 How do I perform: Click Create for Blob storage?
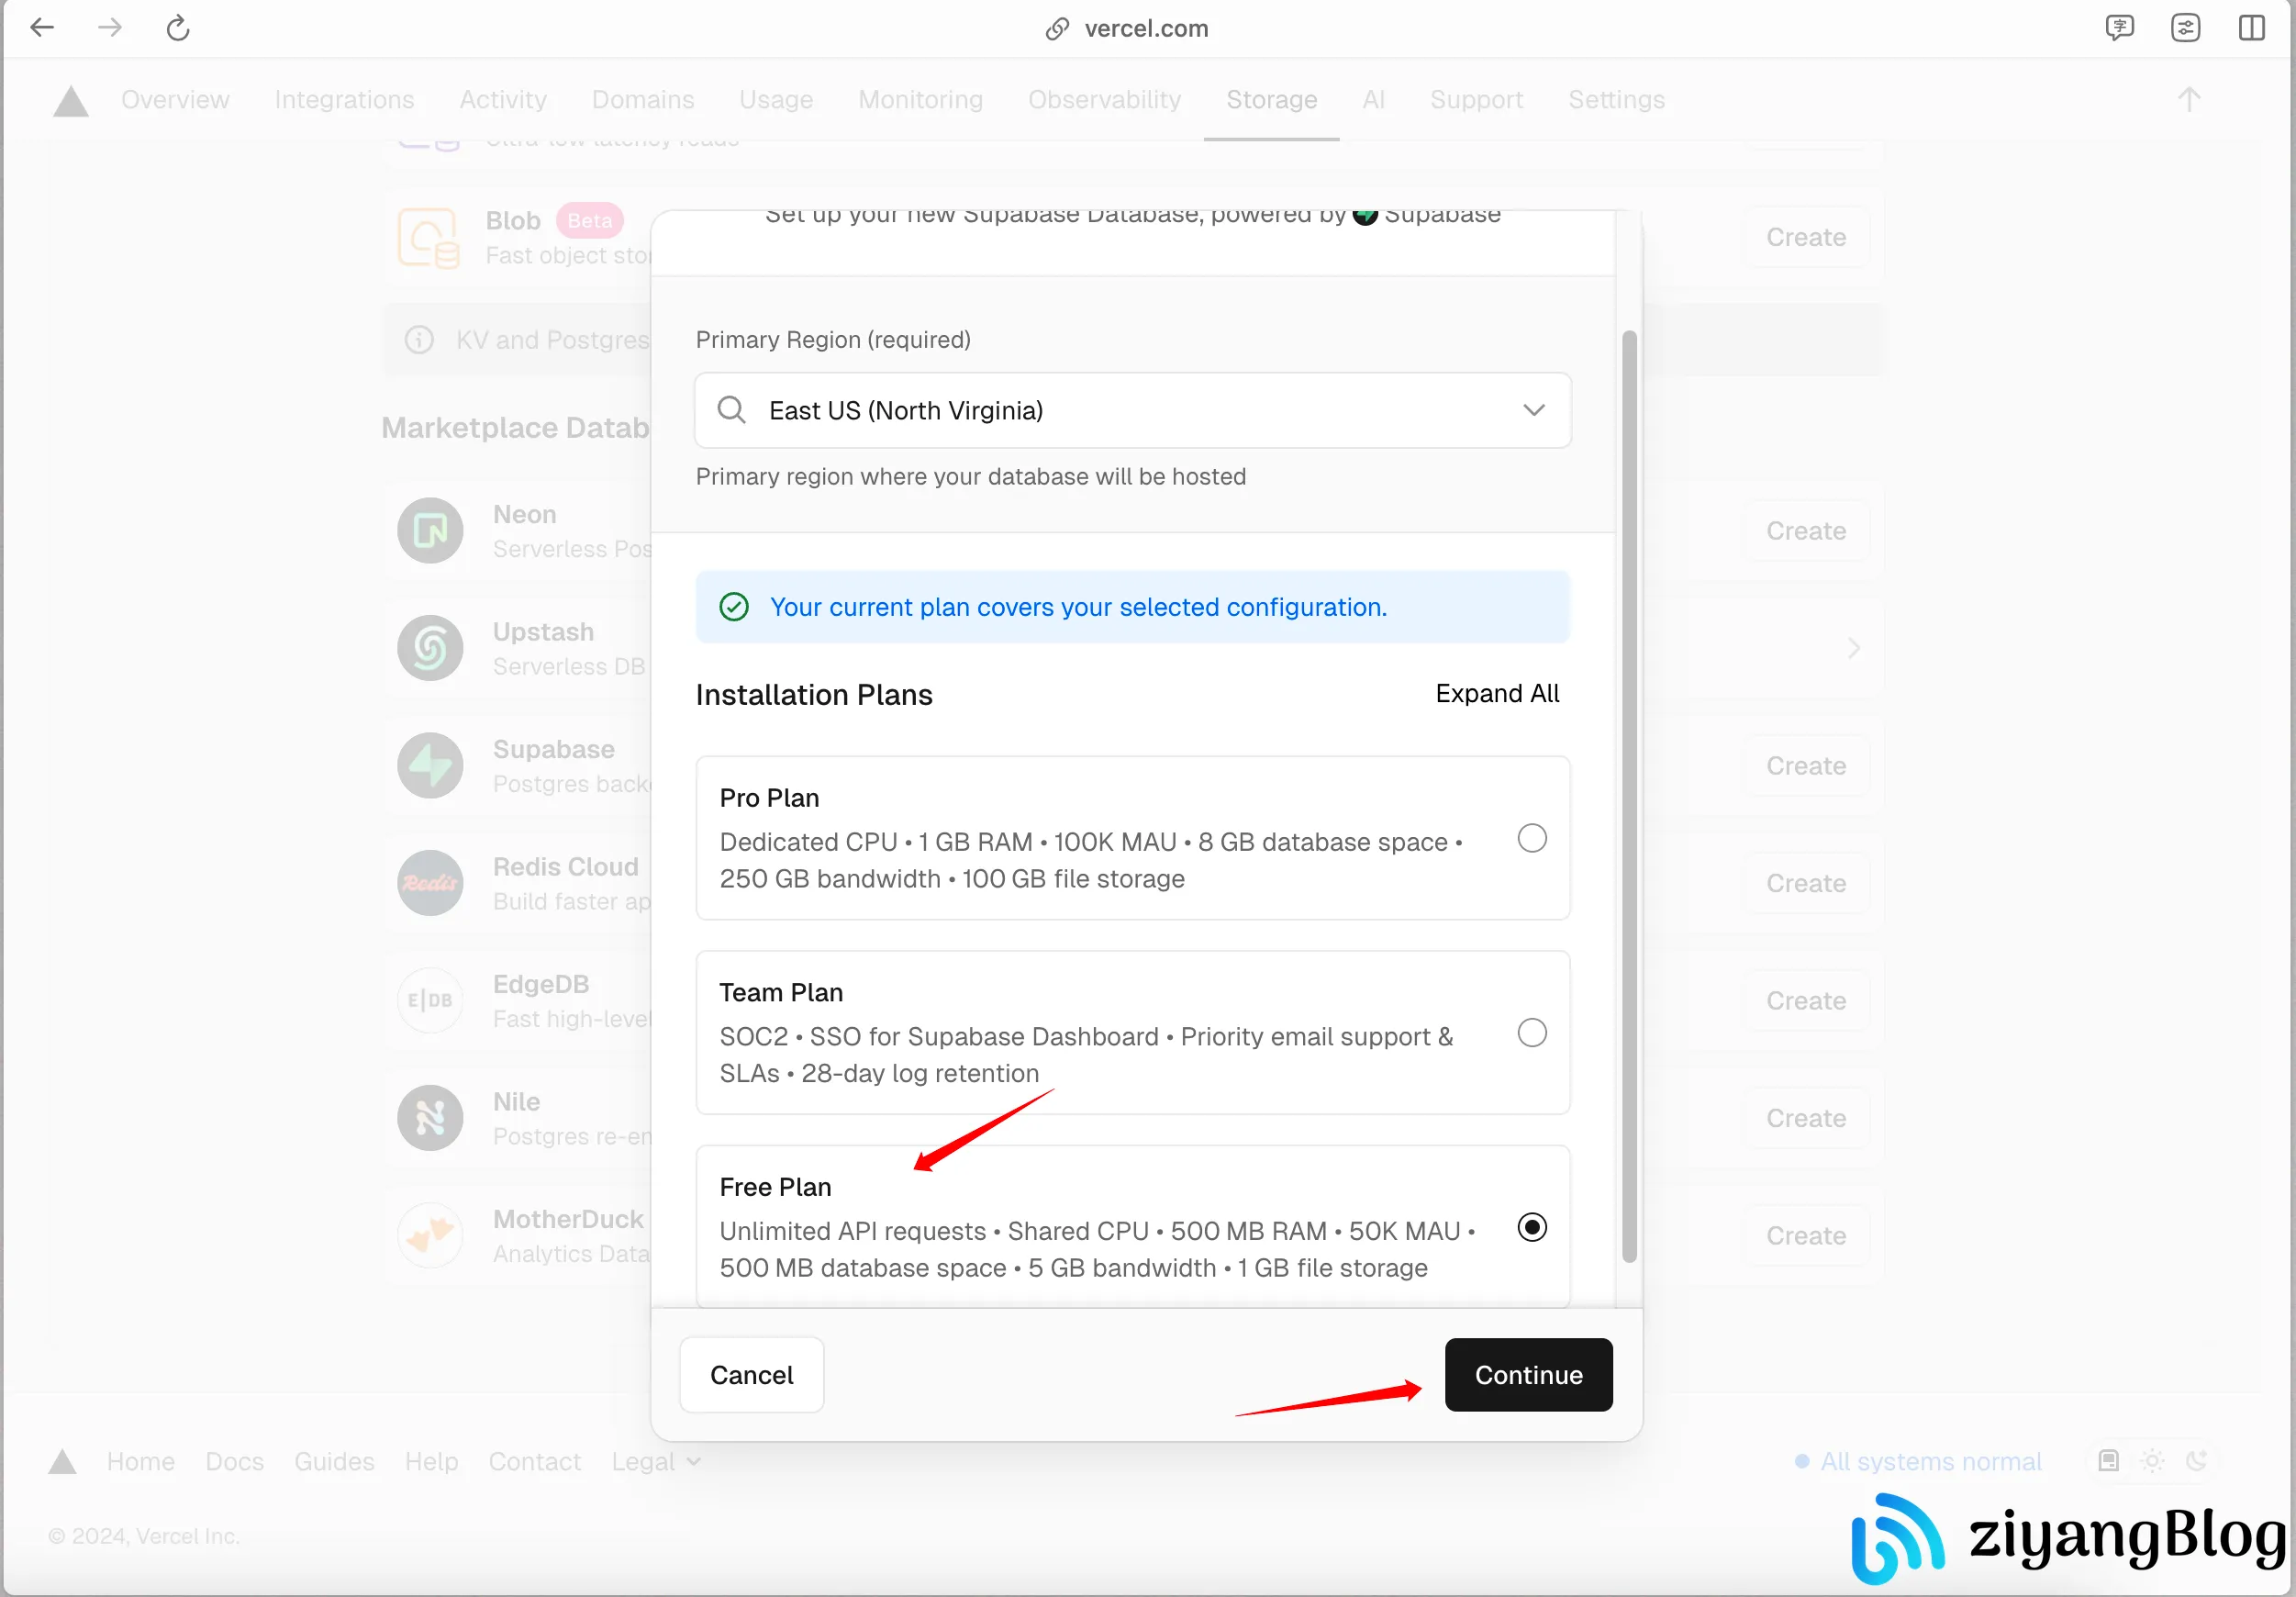click(1806, 238)
